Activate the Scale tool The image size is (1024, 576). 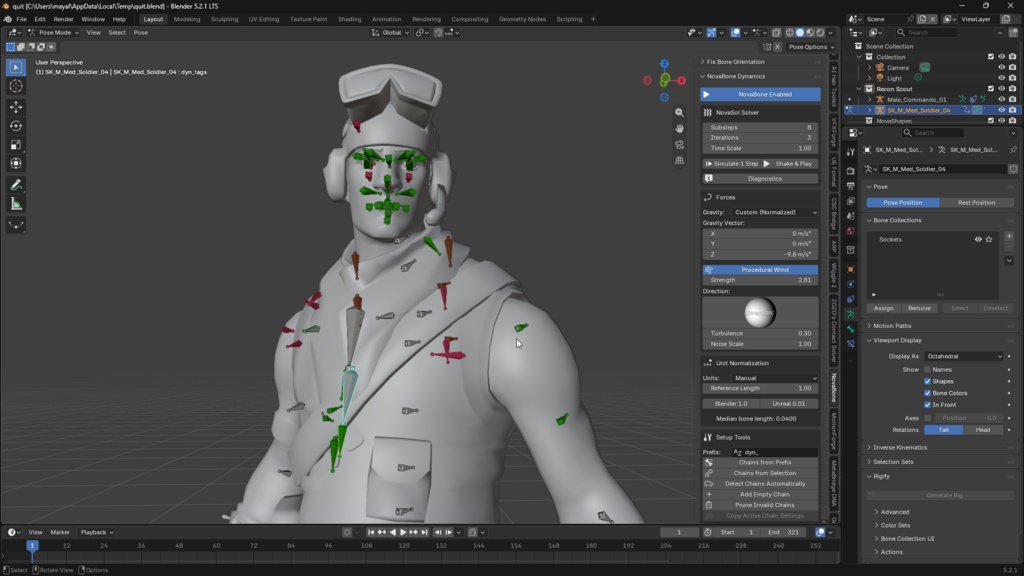click(16, 144)
